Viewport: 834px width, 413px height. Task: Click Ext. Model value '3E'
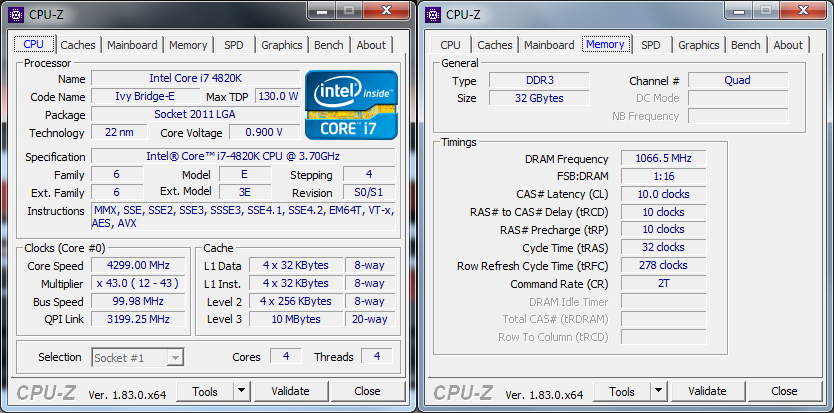click(x=245, y=192)
